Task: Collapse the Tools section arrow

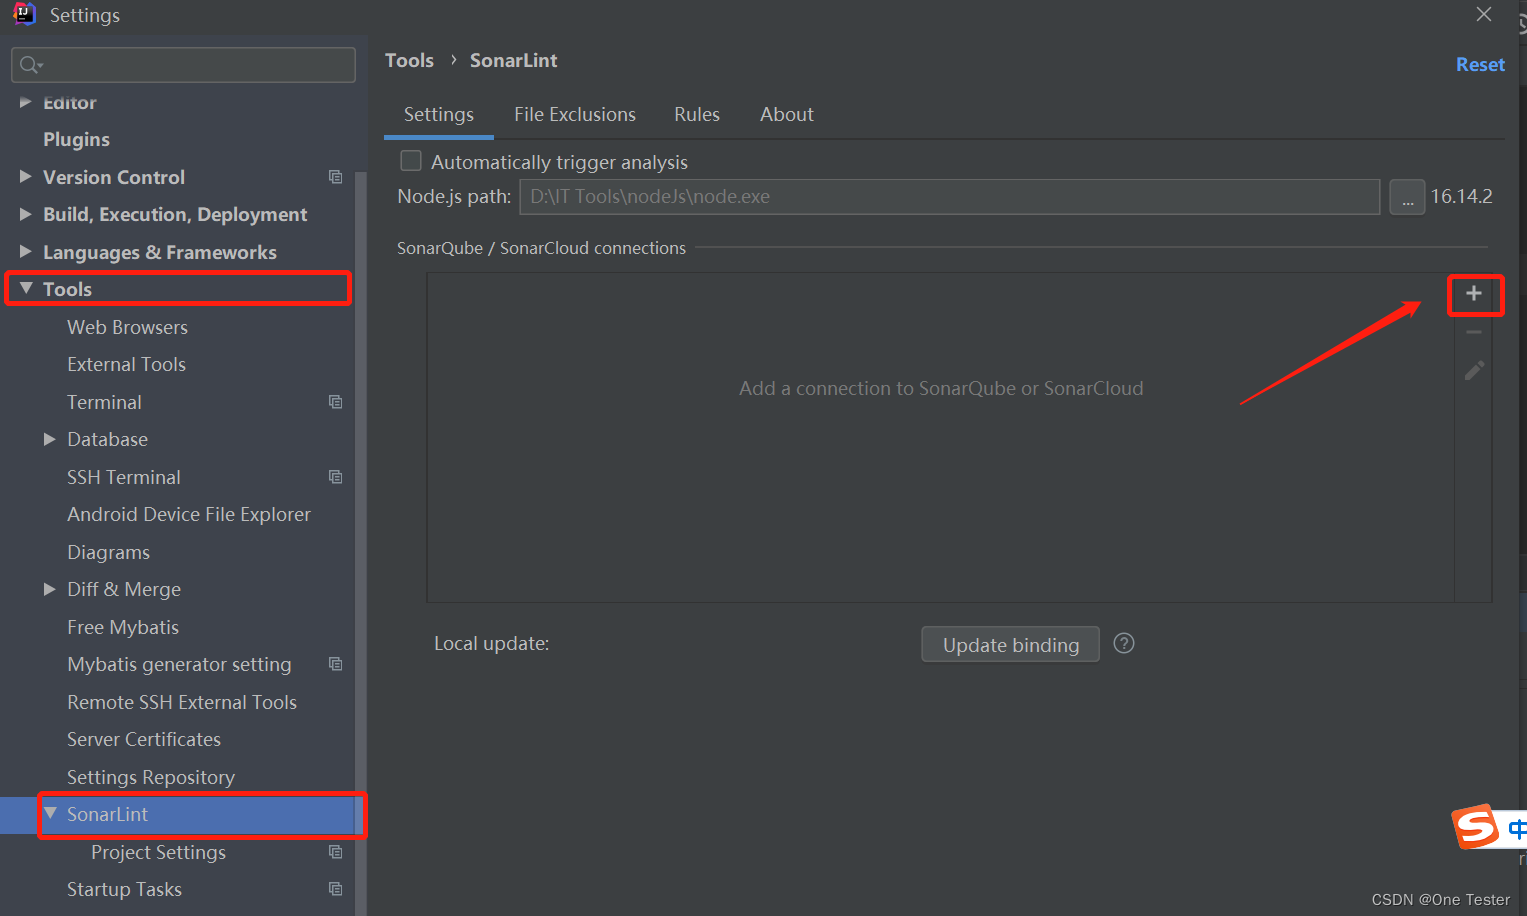Action: pos(26,288)
